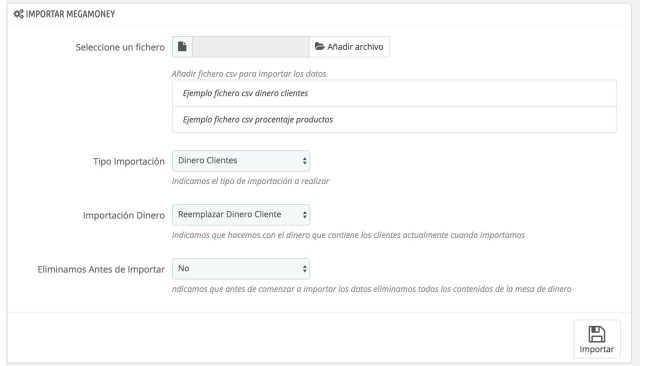Click the Seleccione un fichero label
The image size is (646, 366).
pos(120,47)
